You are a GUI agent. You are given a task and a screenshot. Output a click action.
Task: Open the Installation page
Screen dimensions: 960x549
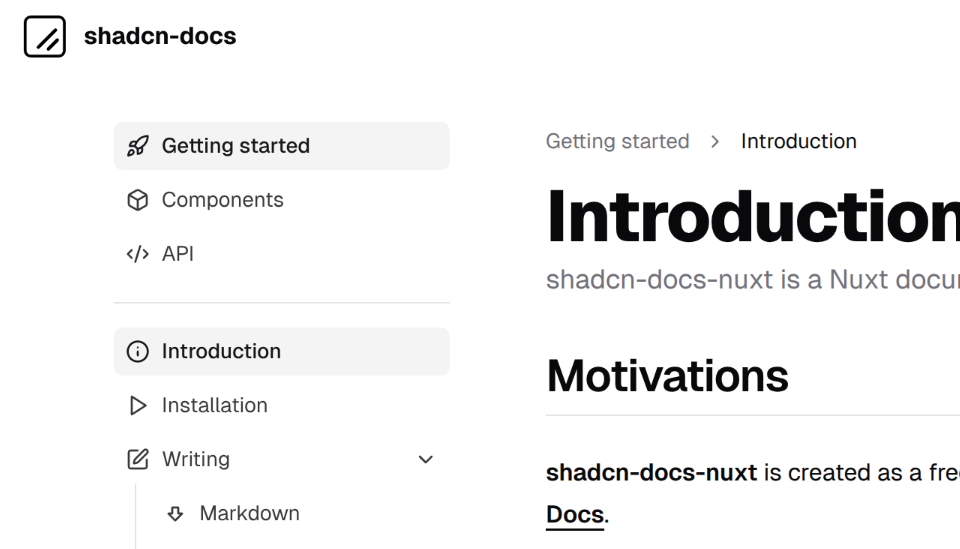click(x=215, y=406)
